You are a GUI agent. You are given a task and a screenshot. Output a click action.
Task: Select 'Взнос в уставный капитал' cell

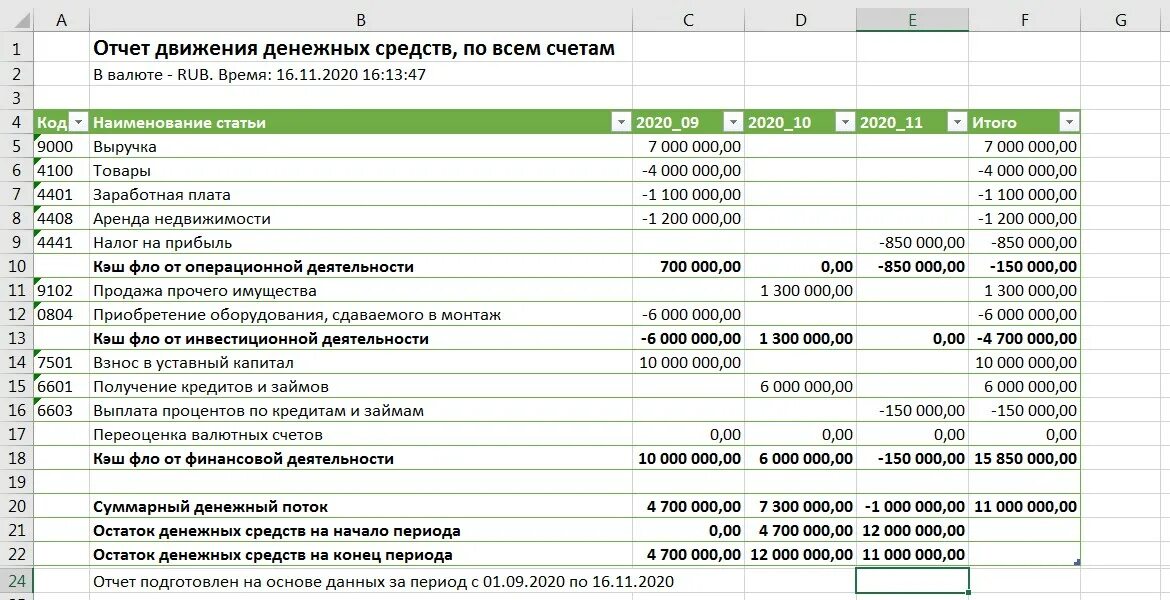pyautogui.click(x=361, y=363)
